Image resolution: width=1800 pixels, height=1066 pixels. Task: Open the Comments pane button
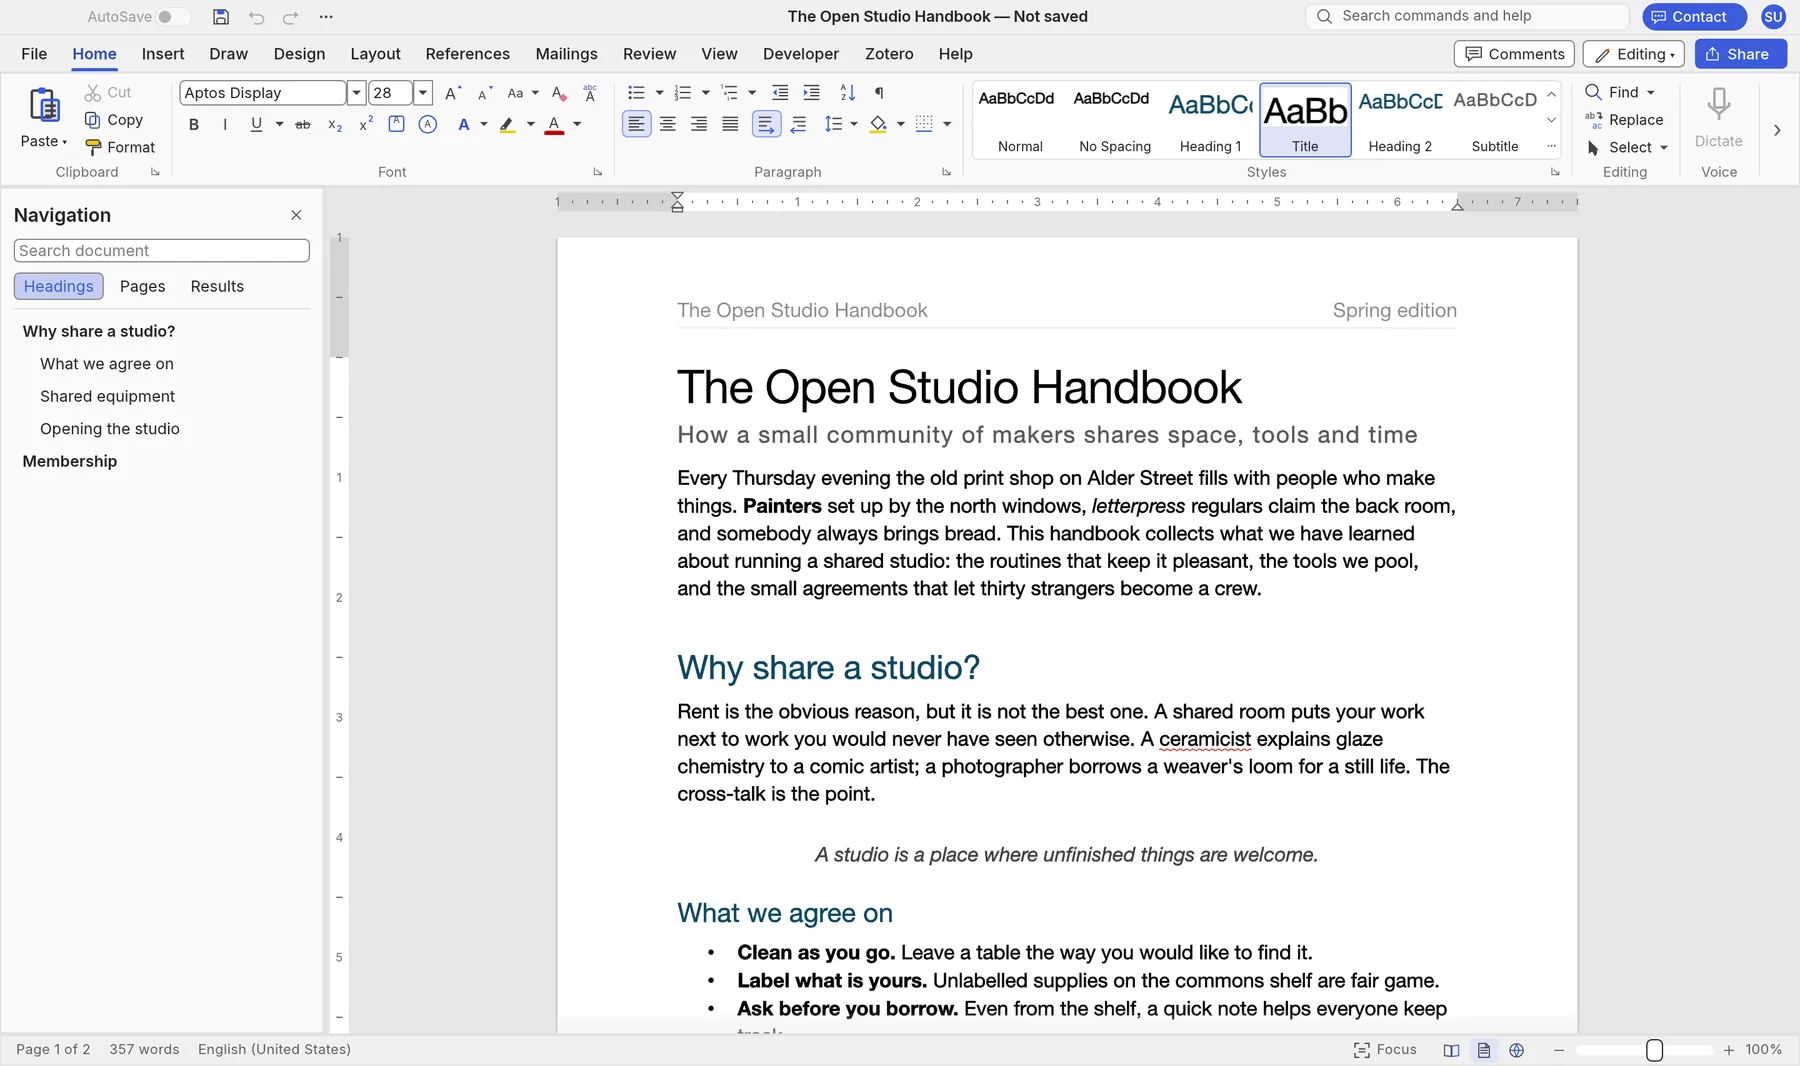point(1514,54)
